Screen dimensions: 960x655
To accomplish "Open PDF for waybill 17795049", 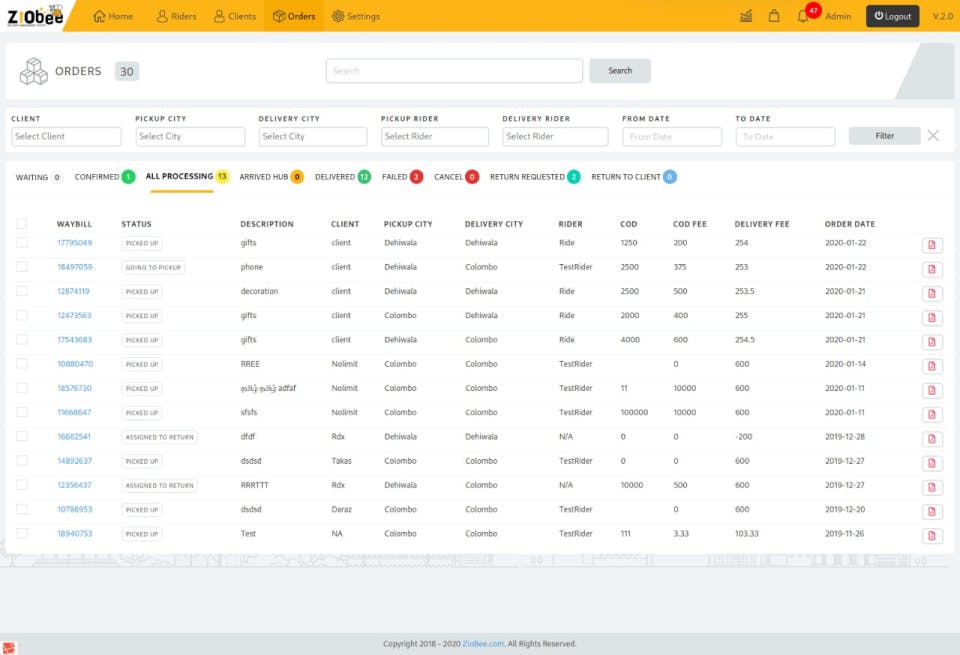I will tap(932, 245).
